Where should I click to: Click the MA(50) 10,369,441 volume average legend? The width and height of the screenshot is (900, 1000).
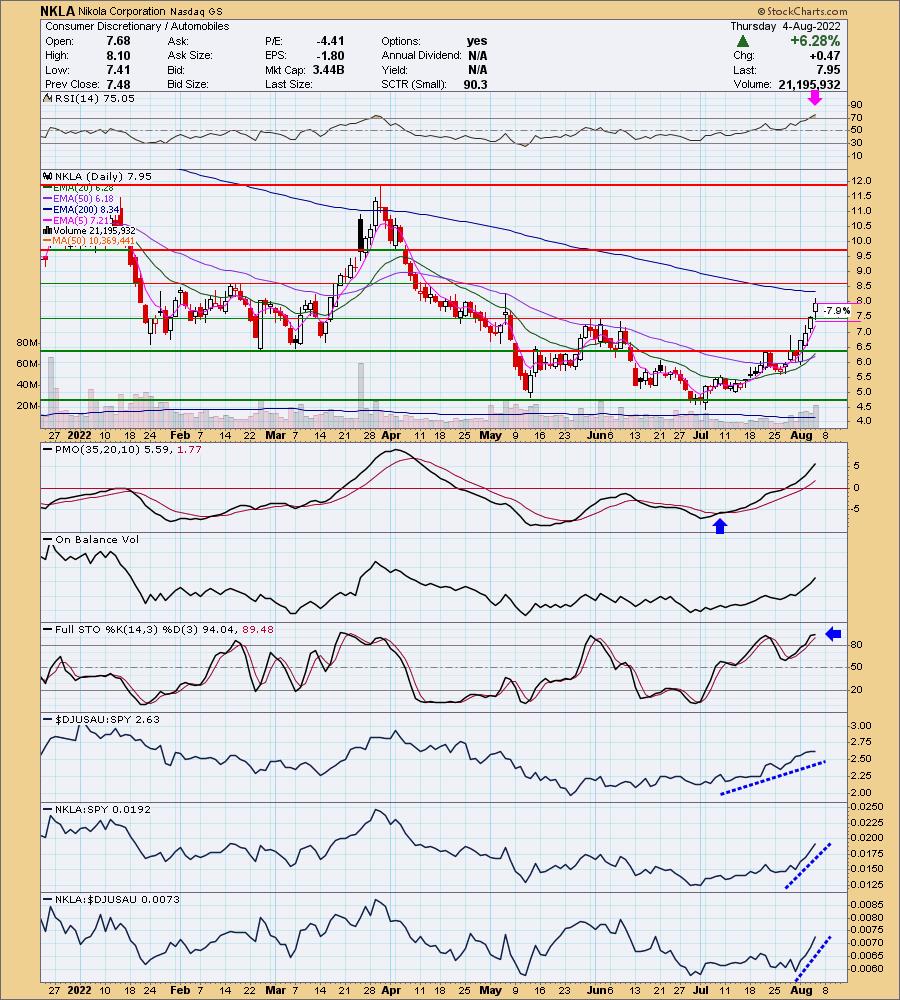[92, 241]
